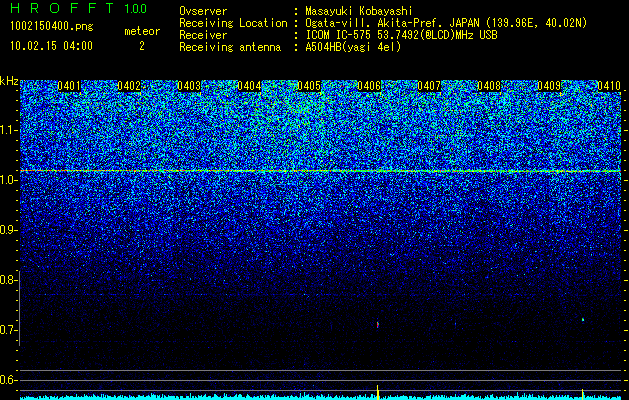Click the 0401 time marker
Screen dimensions: 629x400
pos(69,86)
